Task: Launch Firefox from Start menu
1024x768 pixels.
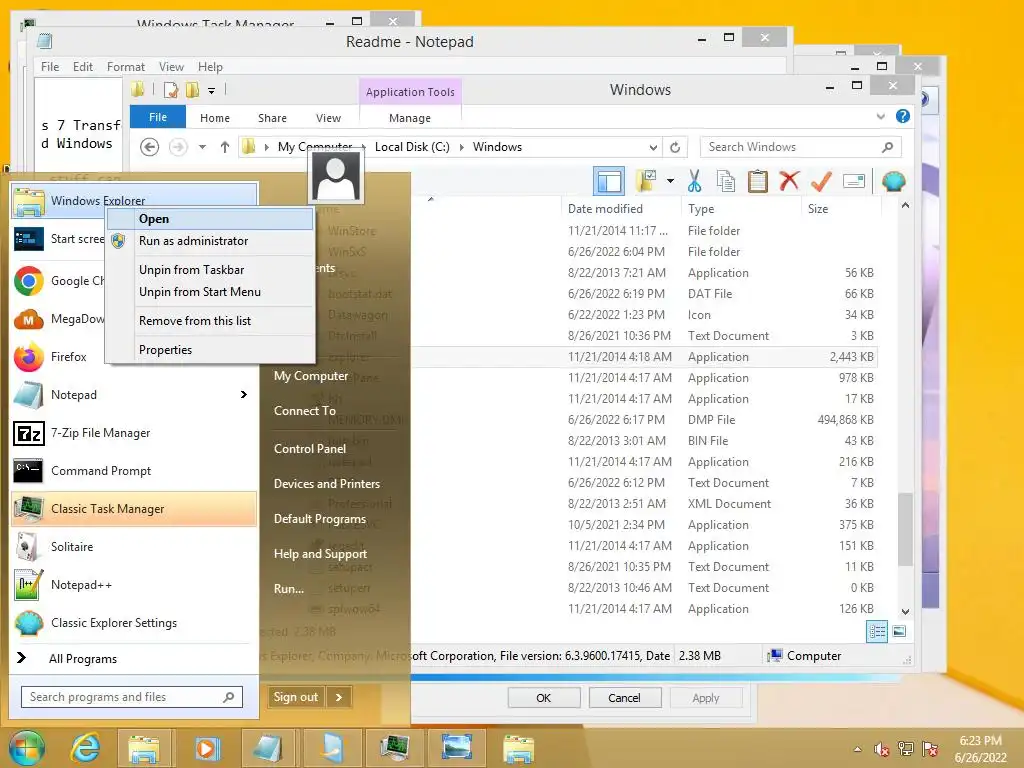Action: click(59, 357)
